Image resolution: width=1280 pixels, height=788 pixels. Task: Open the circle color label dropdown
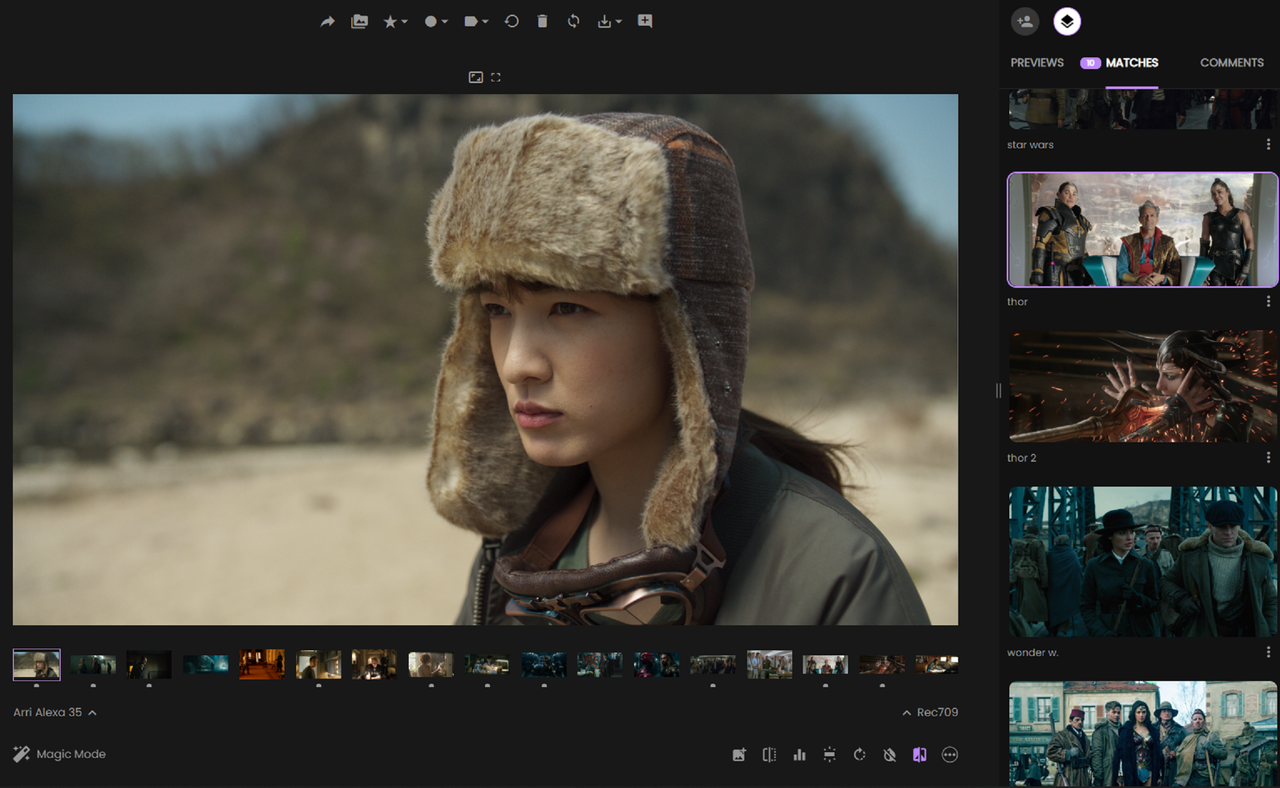436,21
